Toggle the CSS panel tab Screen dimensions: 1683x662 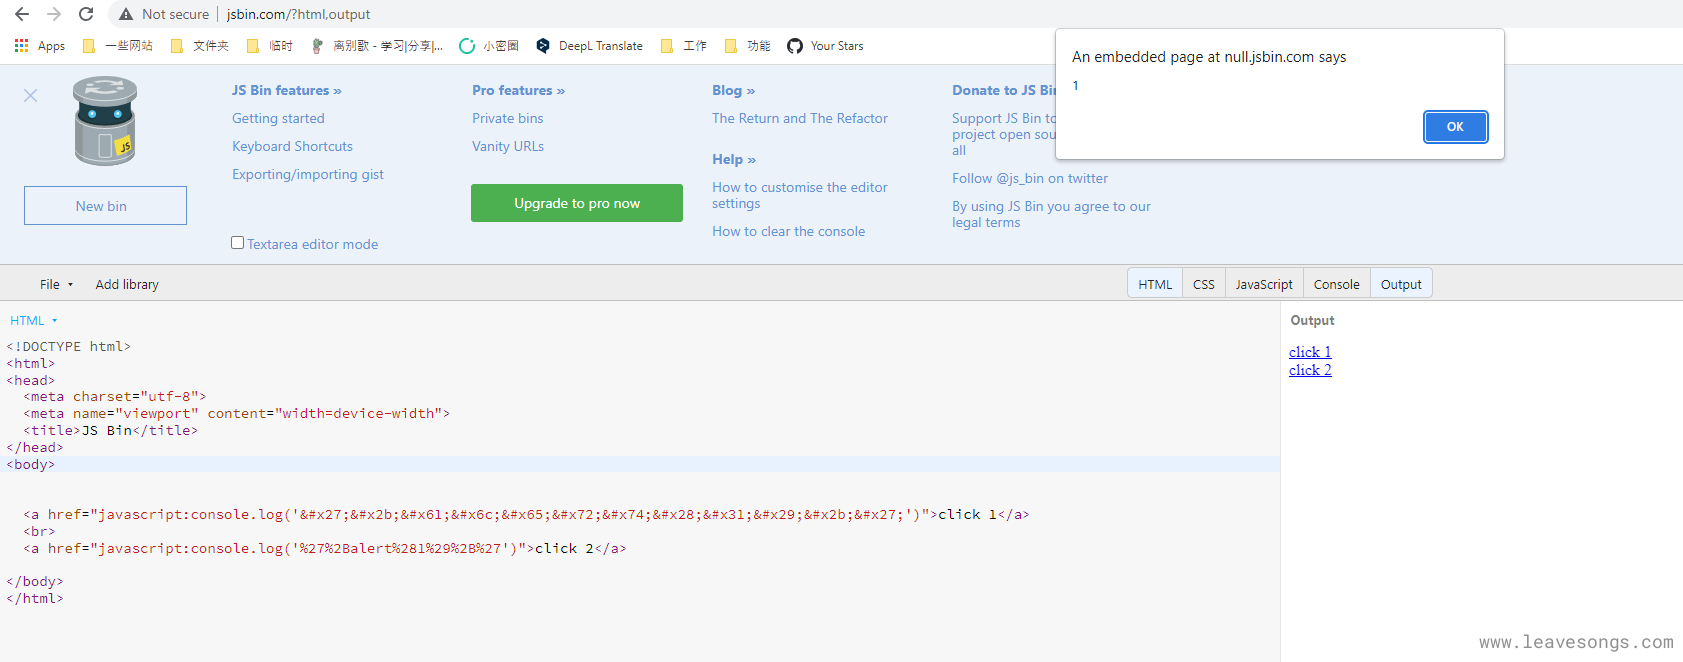click(x=1203, y=284)
